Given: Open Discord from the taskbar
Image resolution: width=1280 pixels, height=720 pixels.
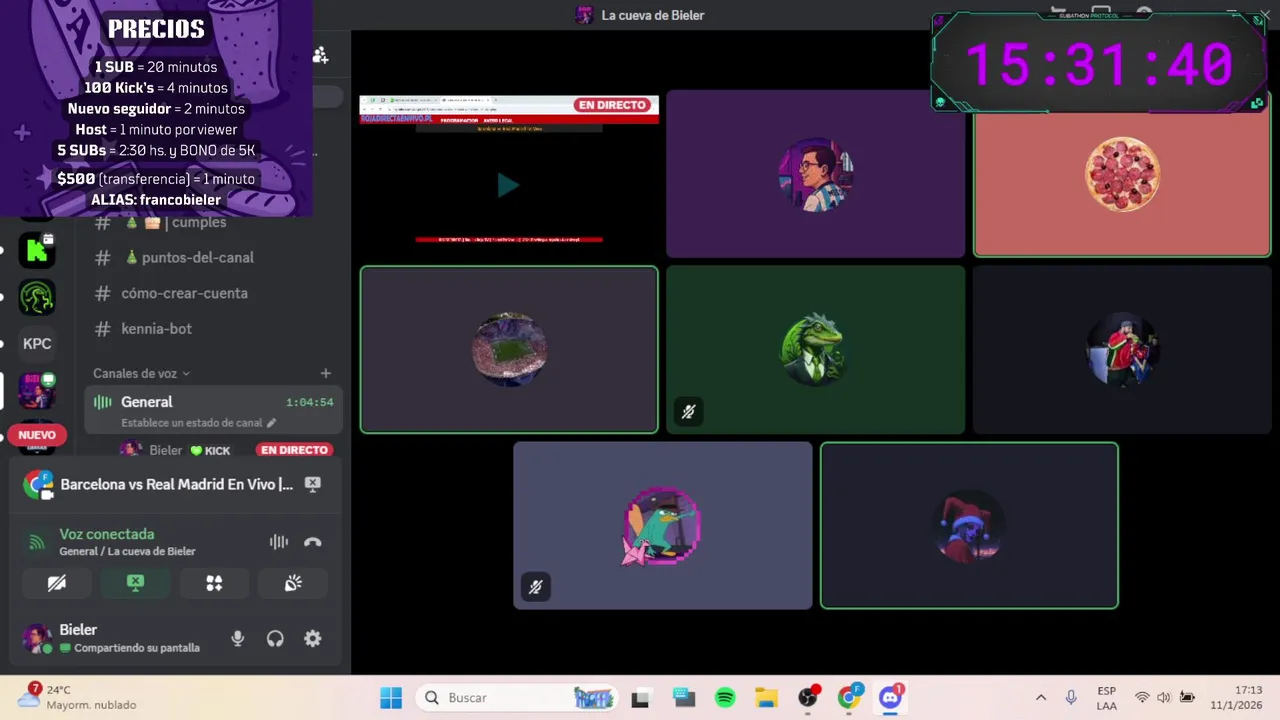Looking at the screenshot, I should coord(891,697).
